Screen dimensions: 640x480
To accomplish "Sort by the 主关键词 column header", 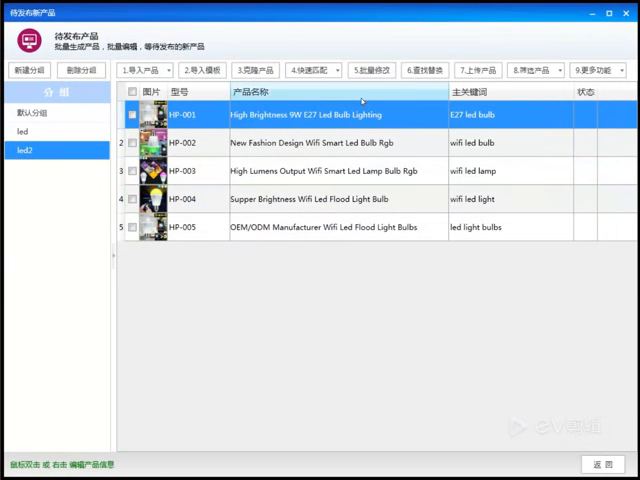I will coord(511,92).
